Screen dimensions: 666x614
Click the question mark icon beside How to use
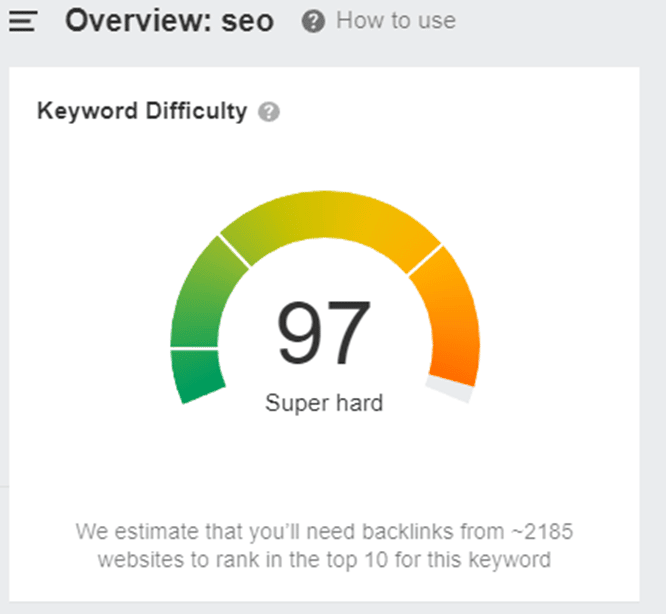tap(313, 21)
